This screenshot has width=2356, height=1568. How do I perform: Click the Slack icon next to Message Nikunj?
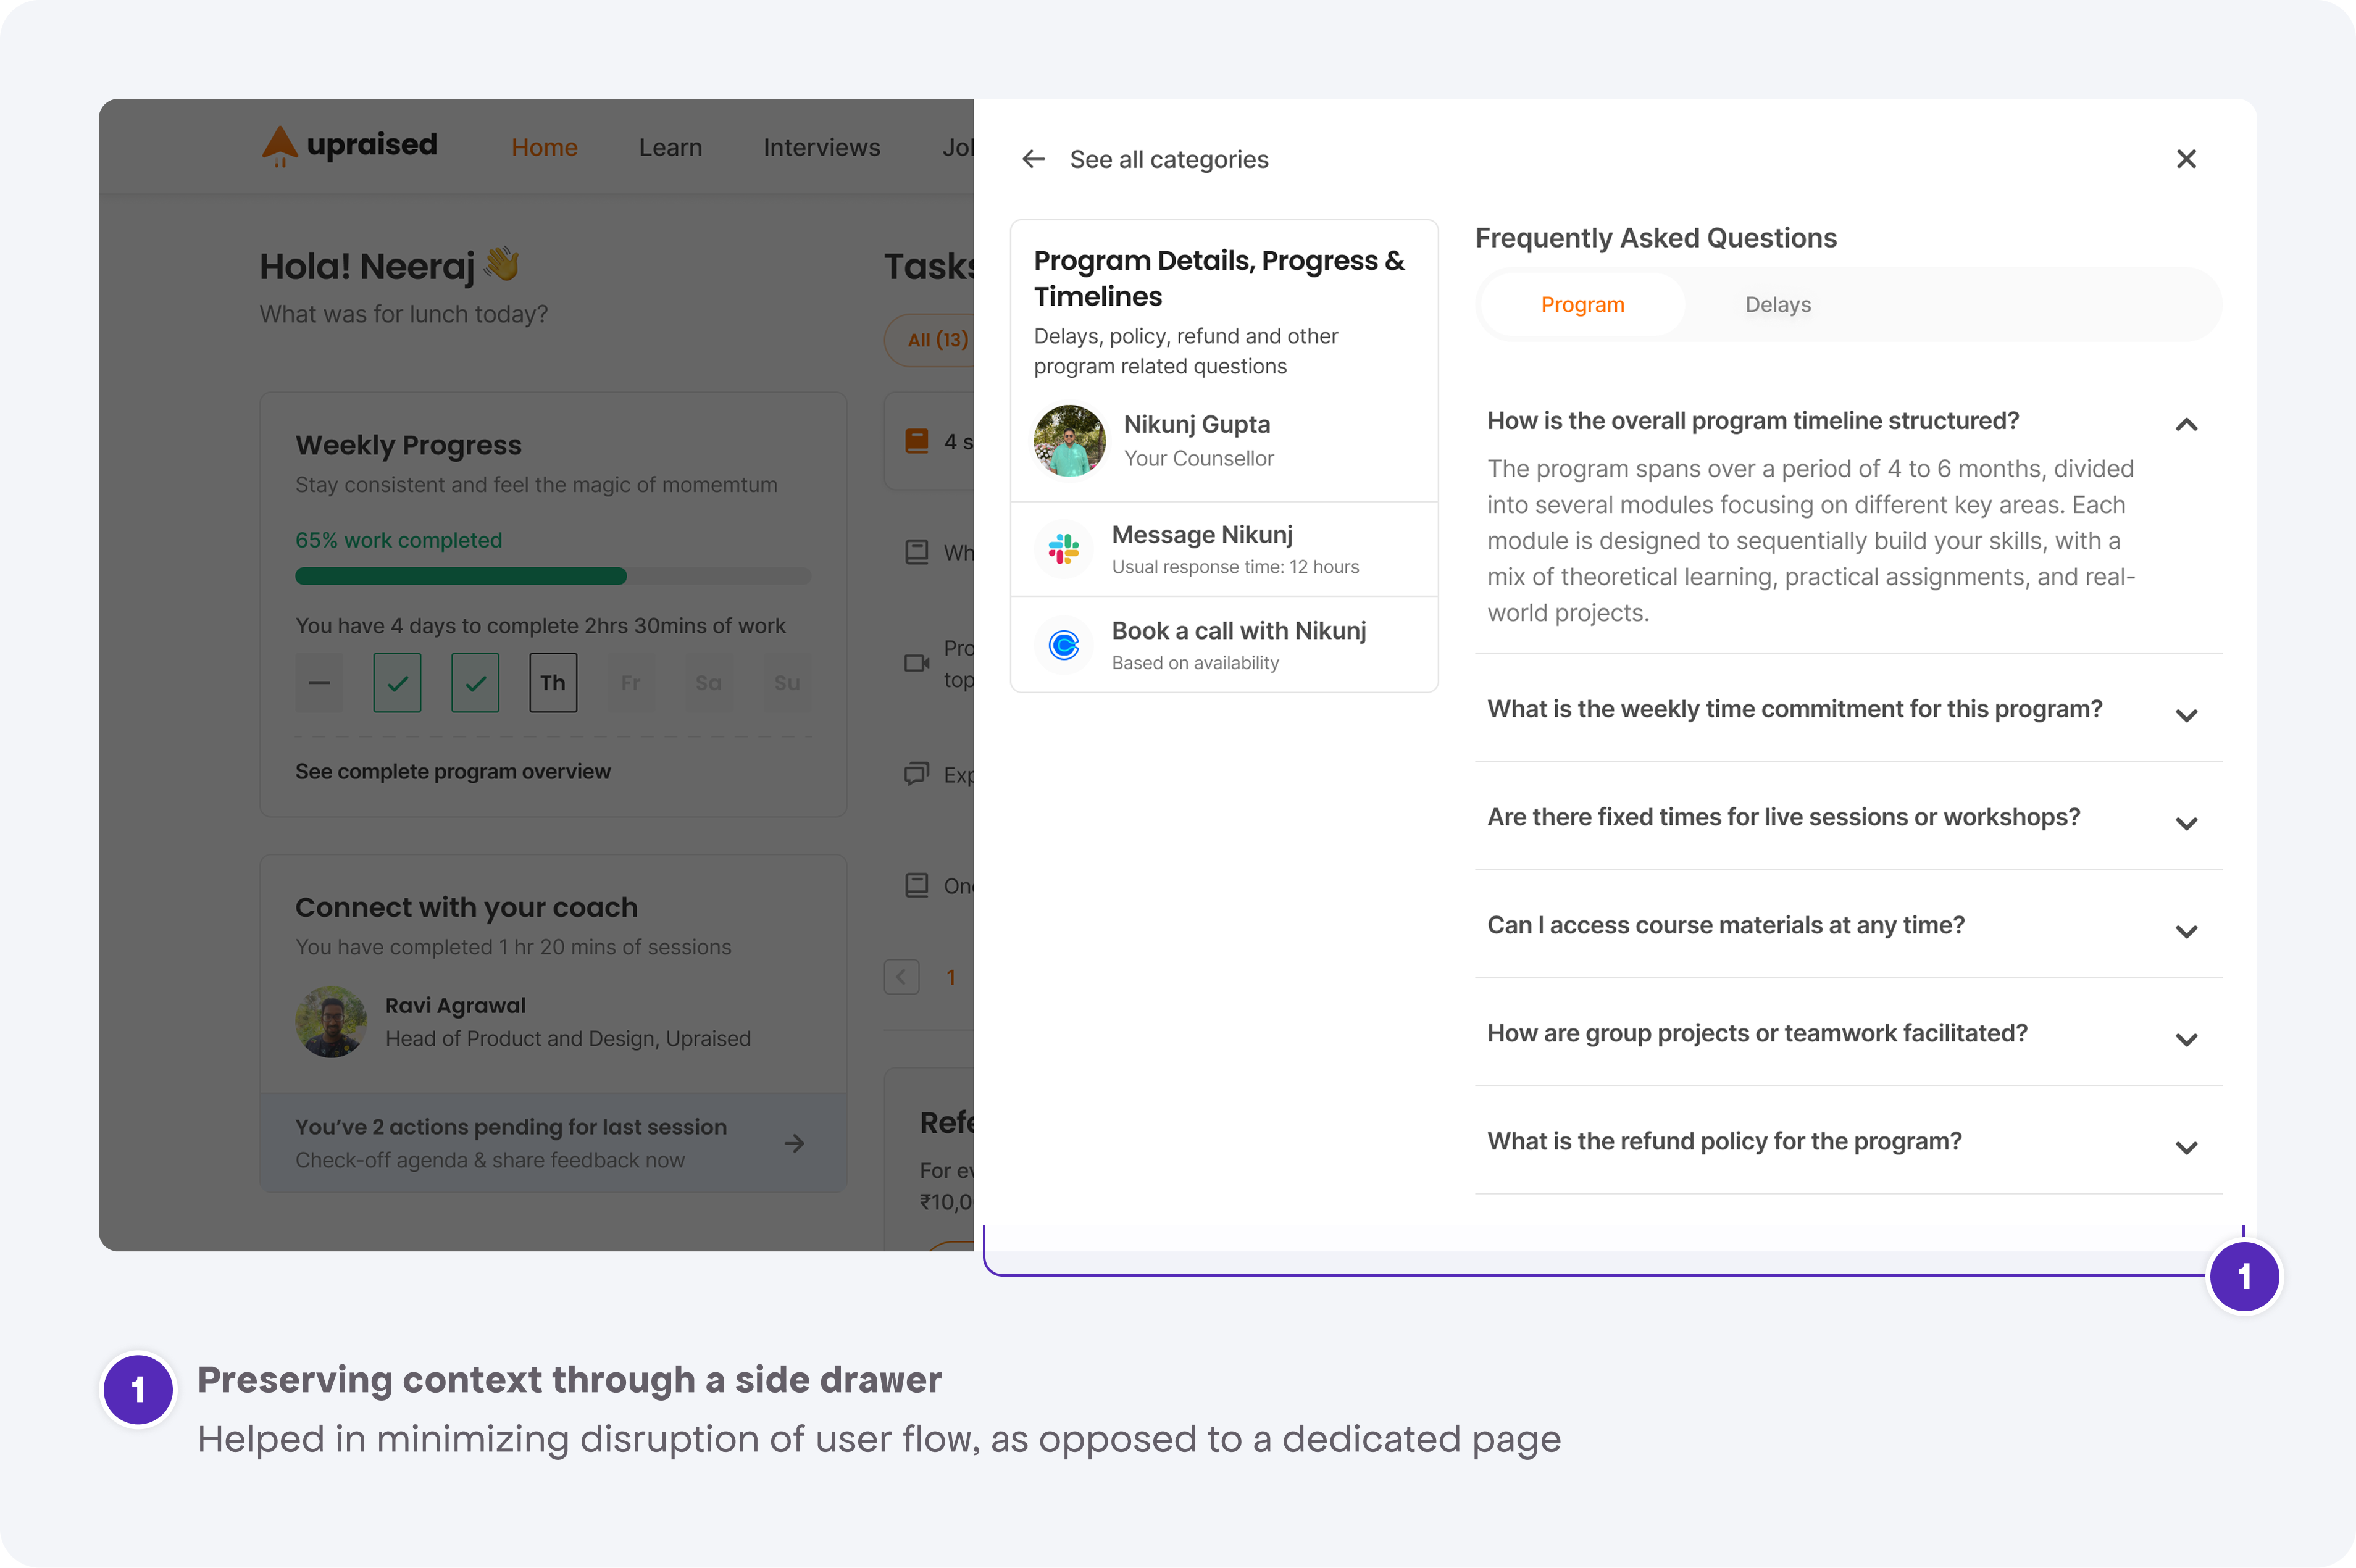click(1063, 548)
